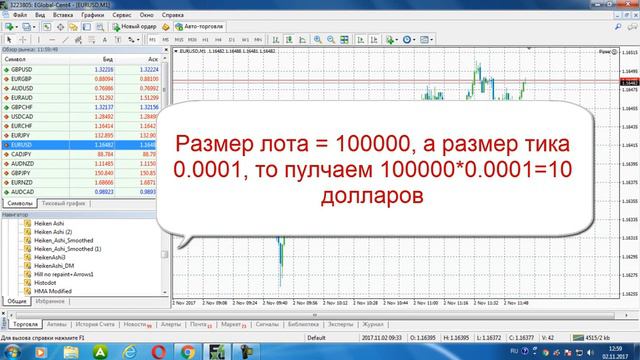Select the GBPUSD row in Market Watch
This screenshot has height=360, width=640.
[81, 70]
